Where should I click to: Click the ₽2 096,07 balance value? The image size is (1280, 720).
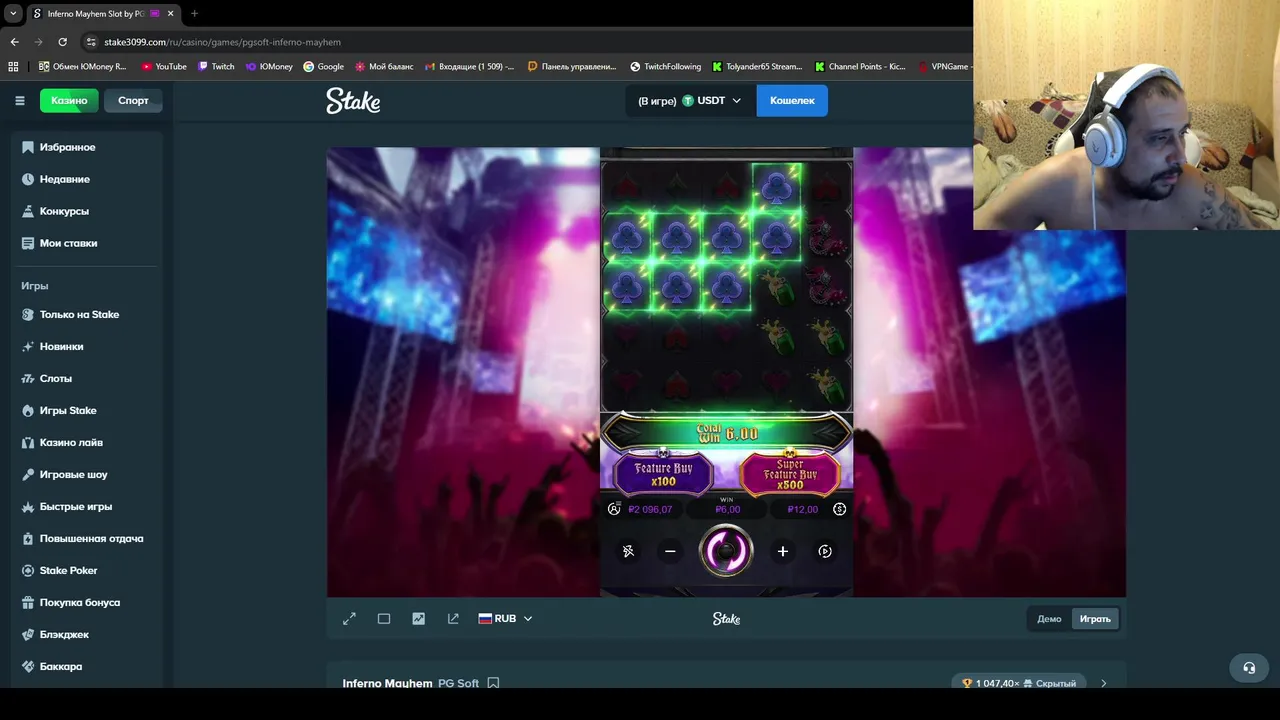tap(650, 509)
